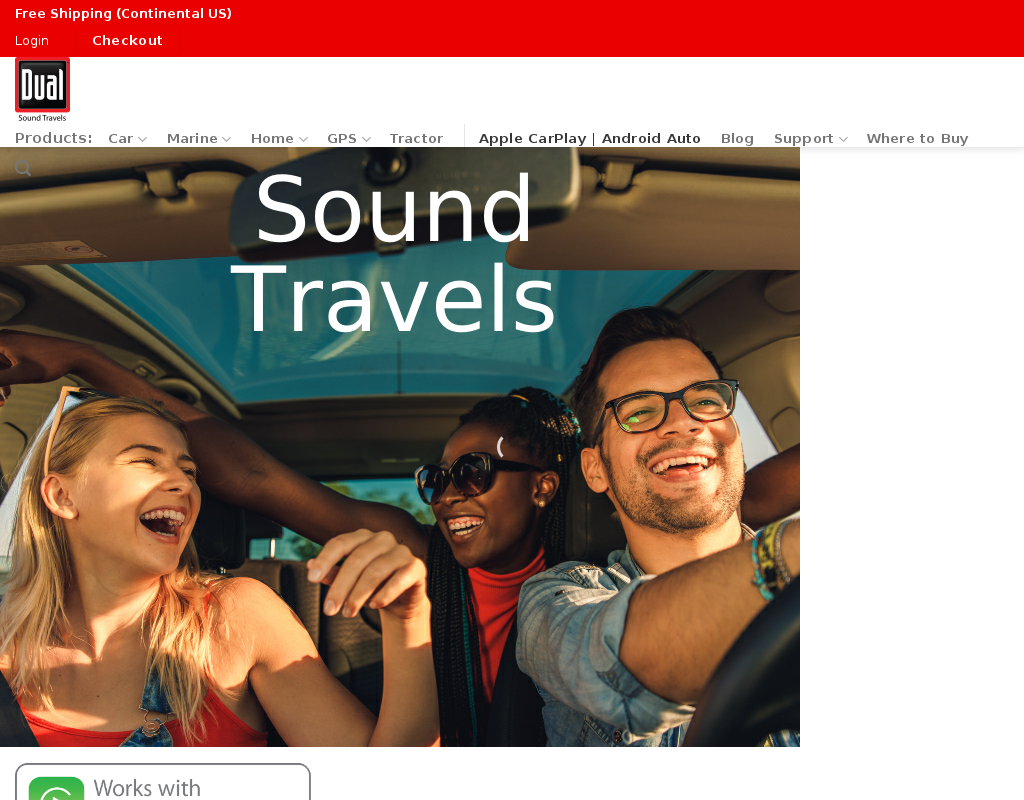
Task: Open the GPS products dropdown
Action: [x=348, y=139]
